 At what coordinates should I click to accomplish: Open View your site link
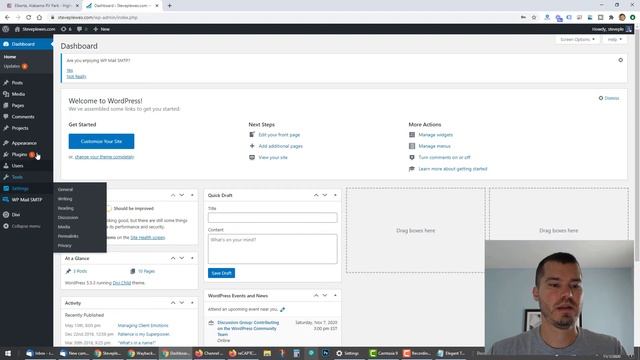coord(273,158)
